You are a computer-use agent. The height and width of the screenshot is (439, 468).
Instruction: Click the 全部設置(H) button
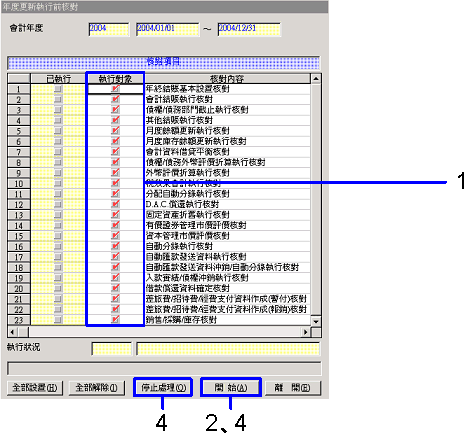point(35,388)
